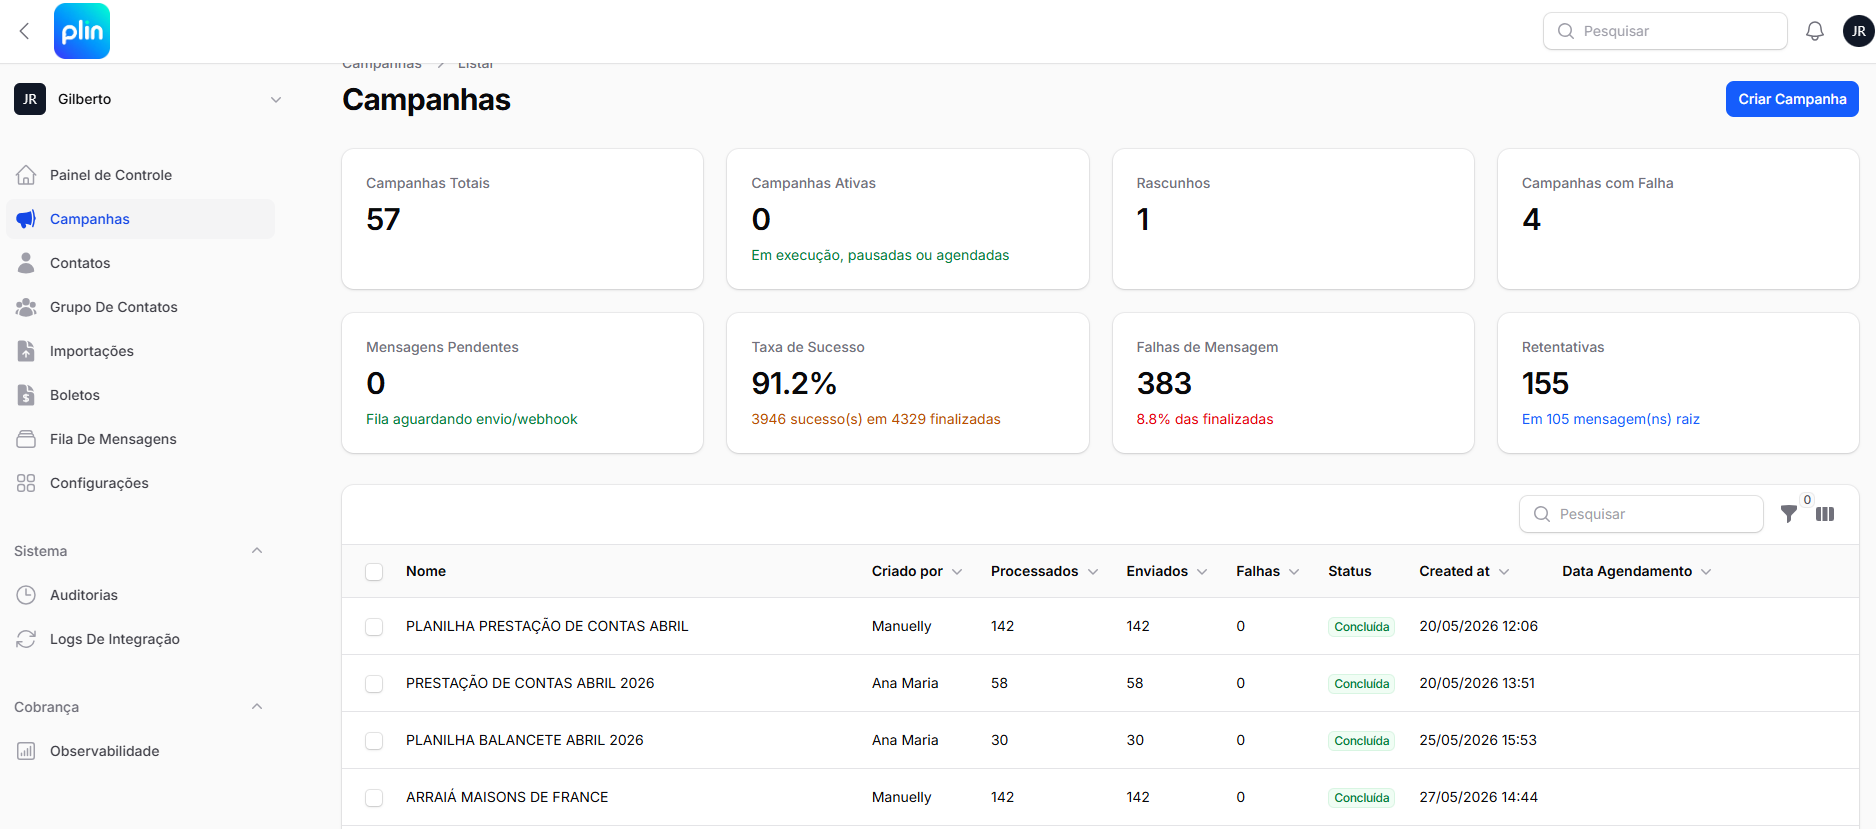Image resolution: width=1876 pixels, height=829 pixels.
Task: Click the Logs De Integração sync icon
Action: pos(26,639)
